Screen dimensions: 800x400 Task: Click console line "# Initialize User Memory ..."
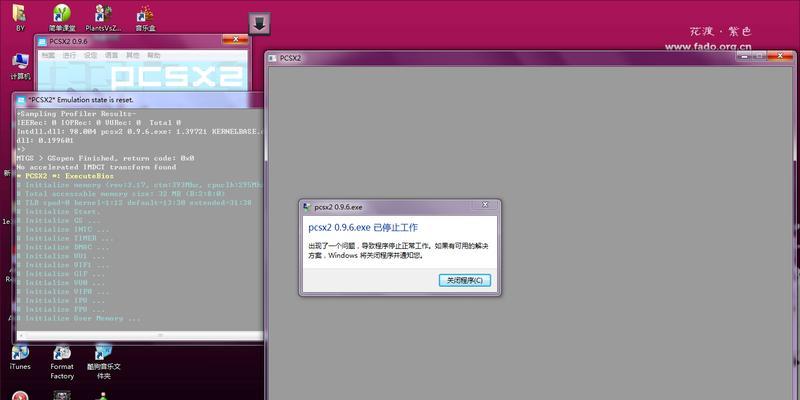coord(79,318)
